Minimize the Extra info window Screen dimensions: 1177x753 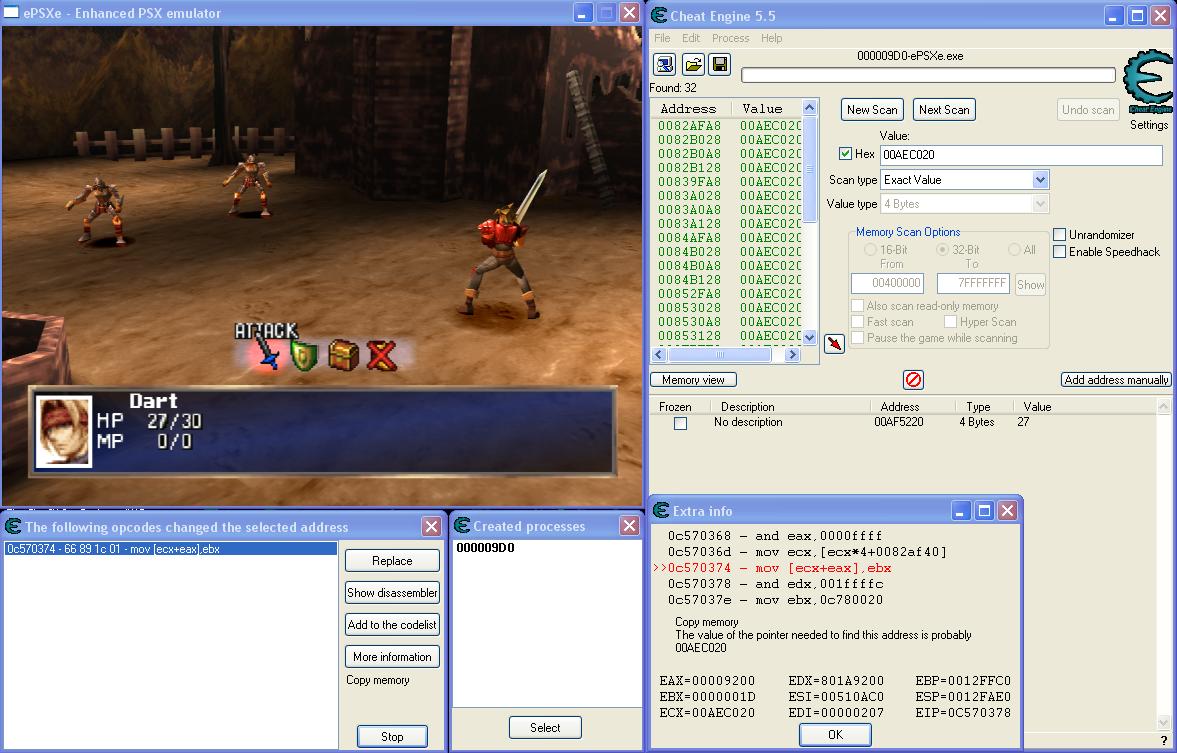[961, 511]
